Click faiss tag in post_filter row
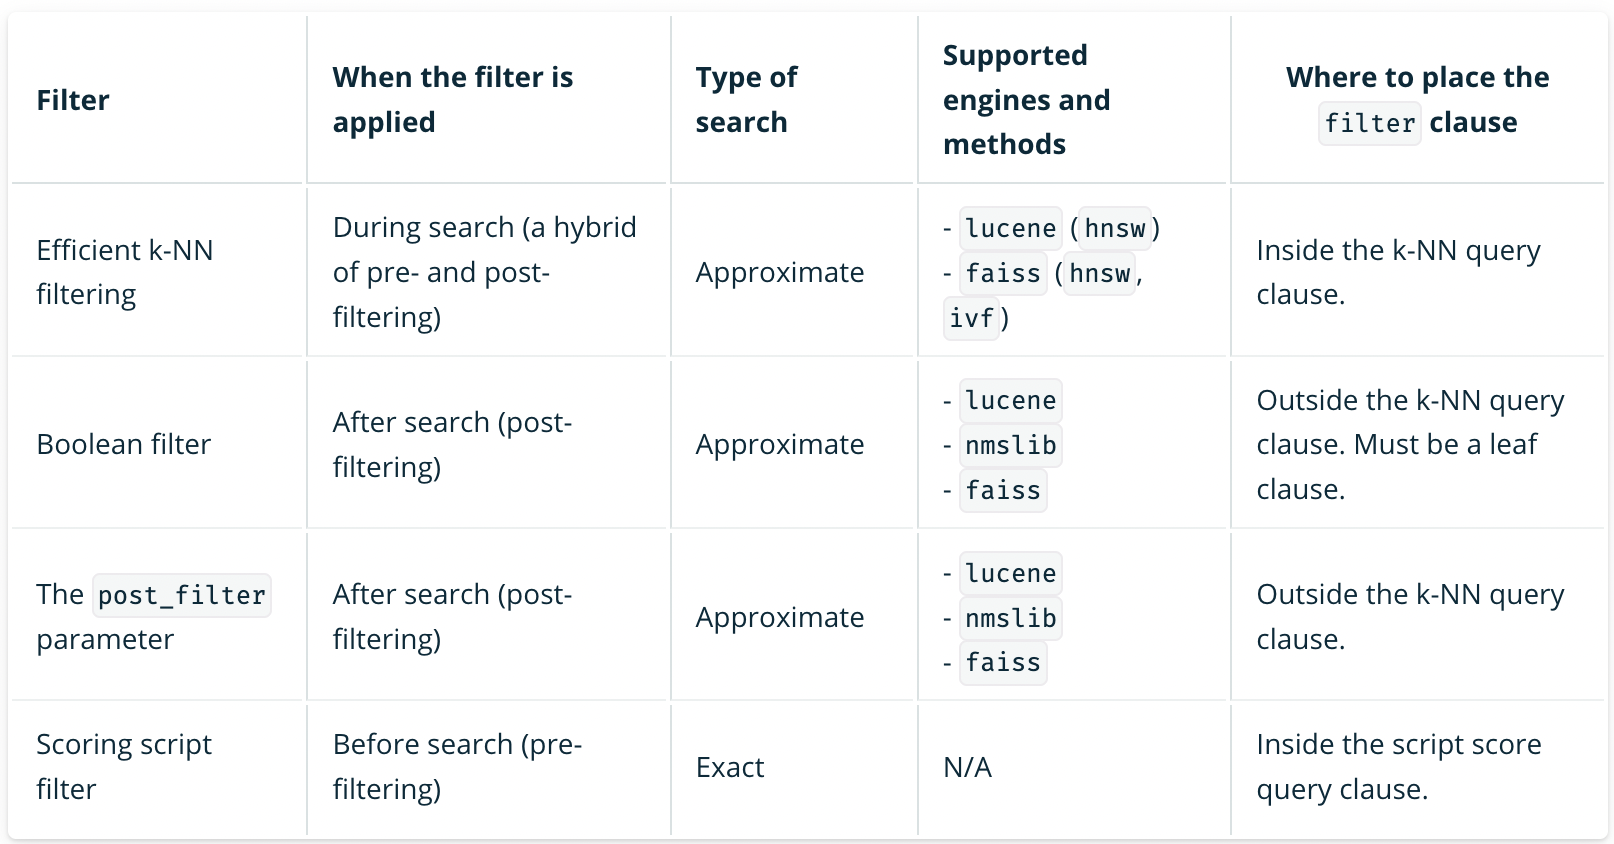Viewport: 1614px width, 844px height. coord(1003,662)
